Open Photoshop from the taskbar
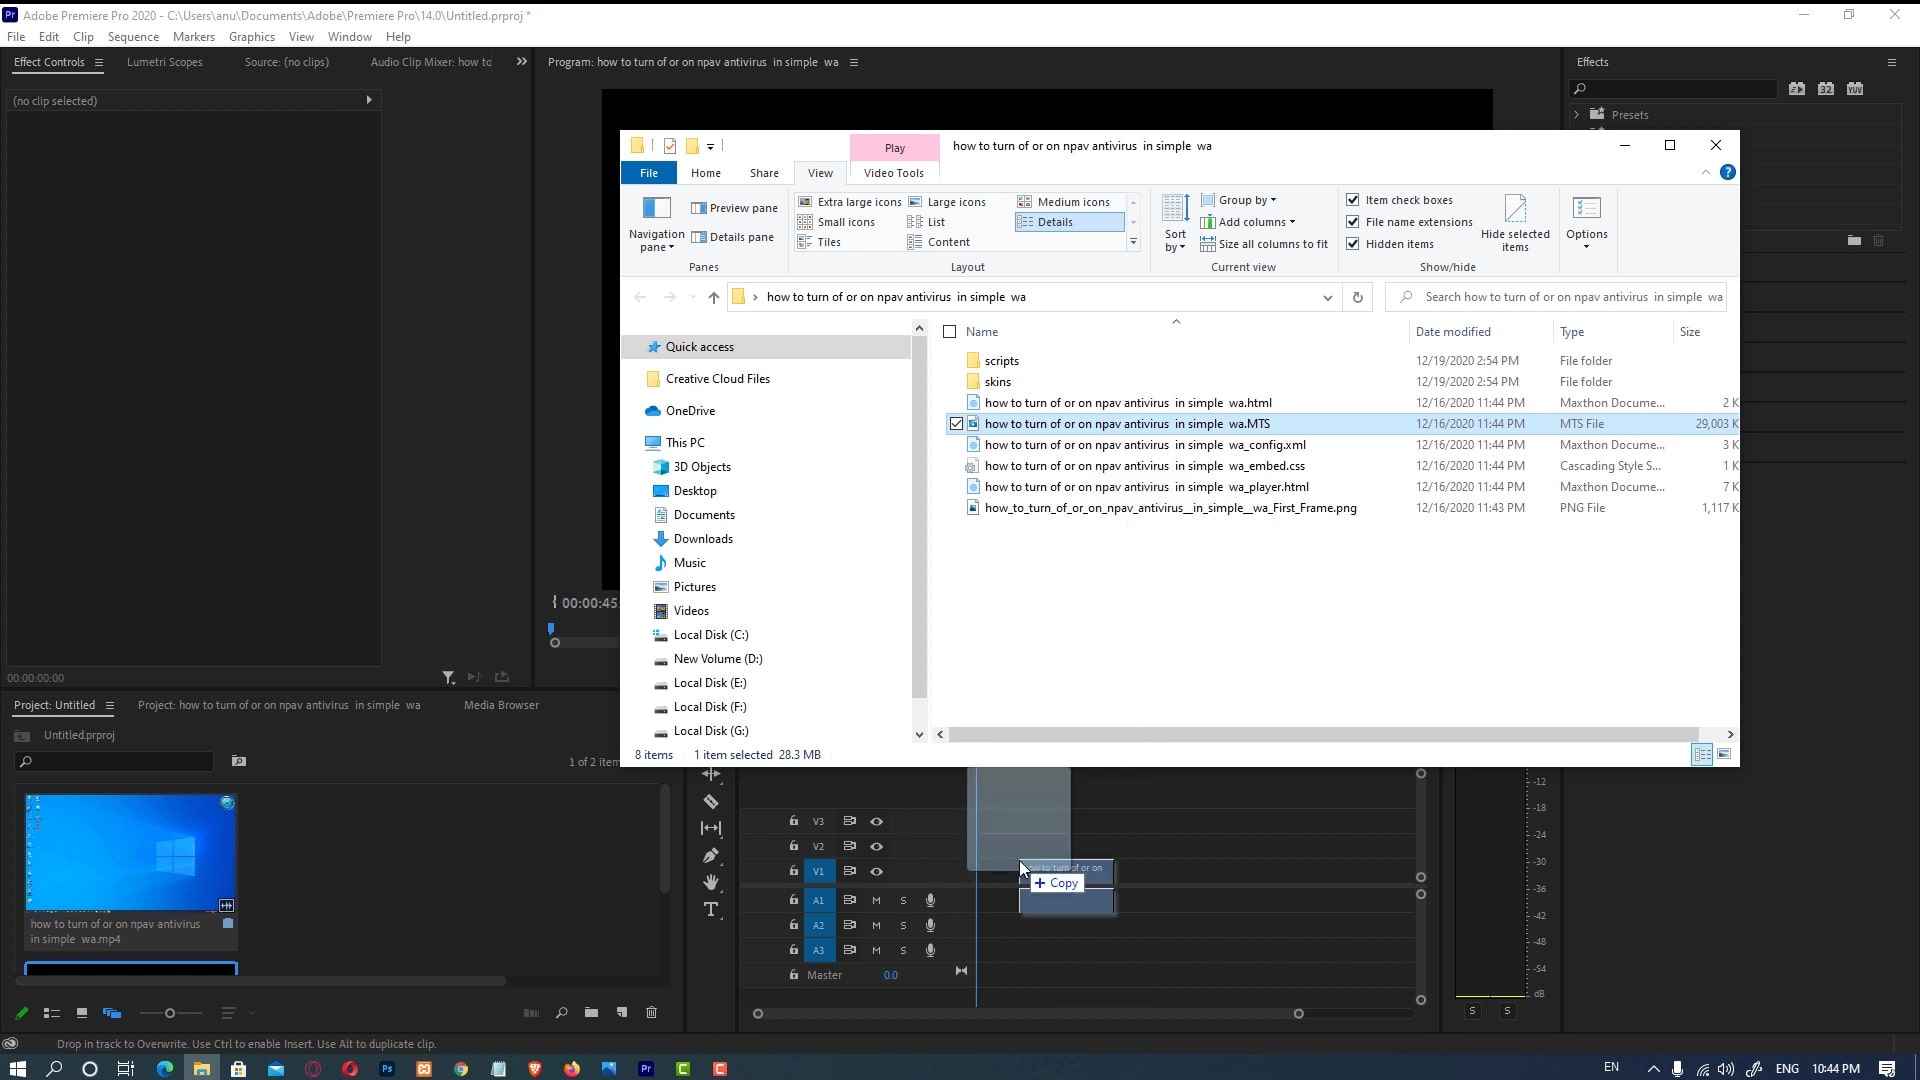 pyautogui.click(x=387, y=1069)
